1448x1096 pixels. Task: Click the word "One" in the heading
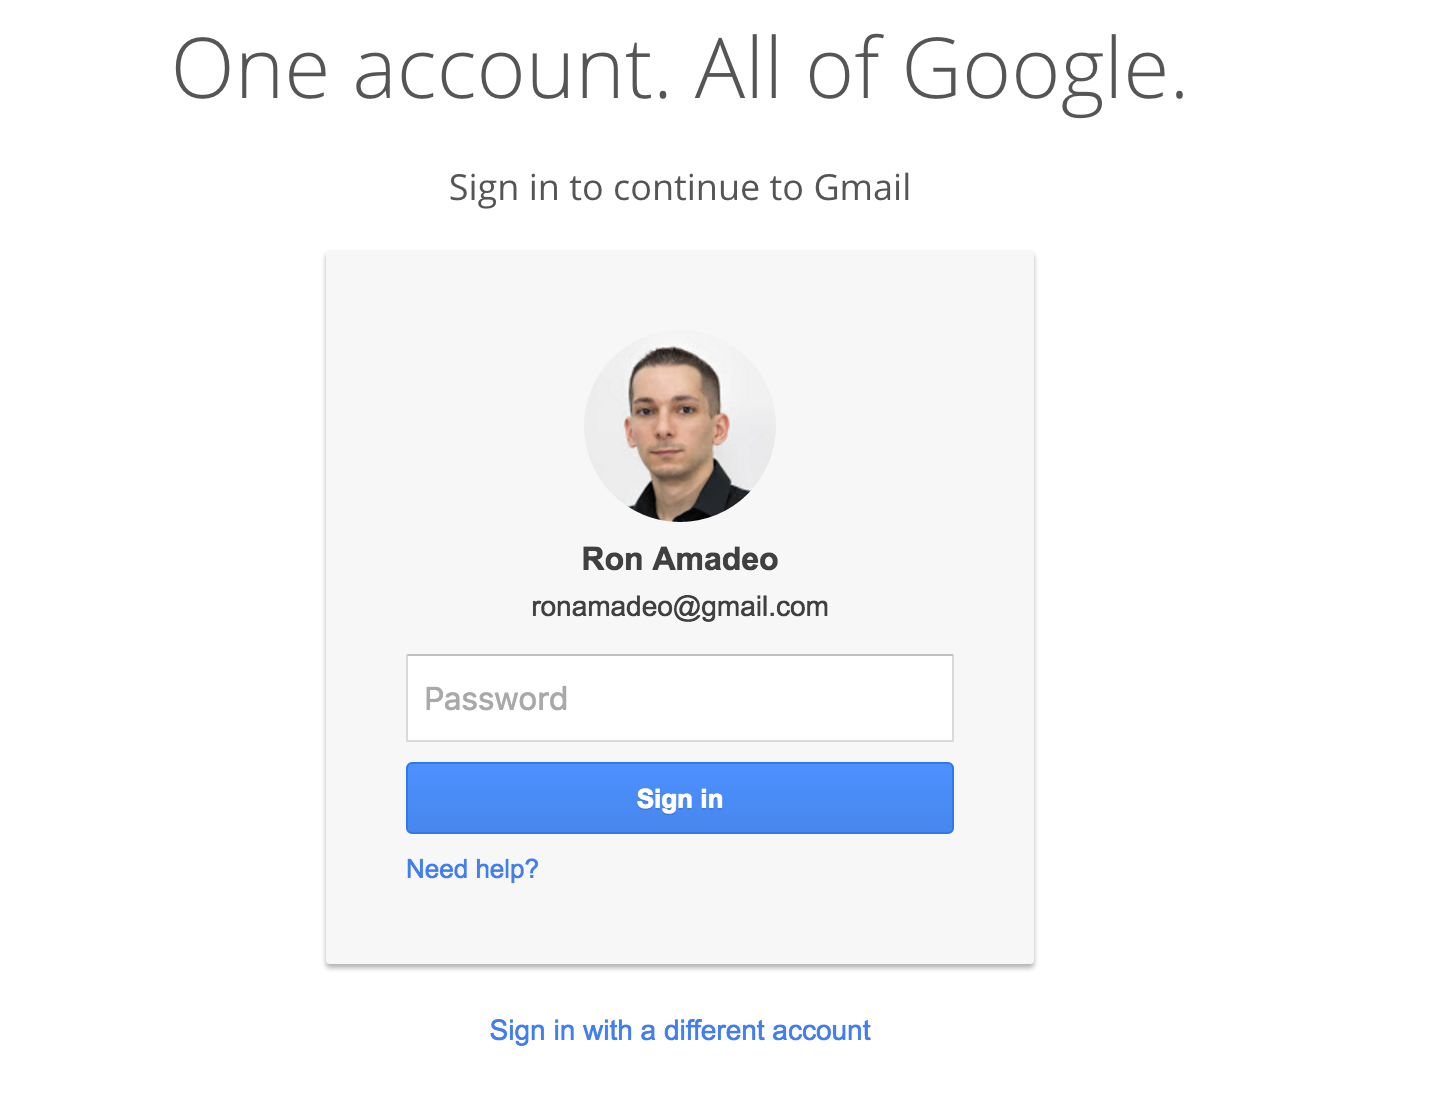[x=250, y=70]
